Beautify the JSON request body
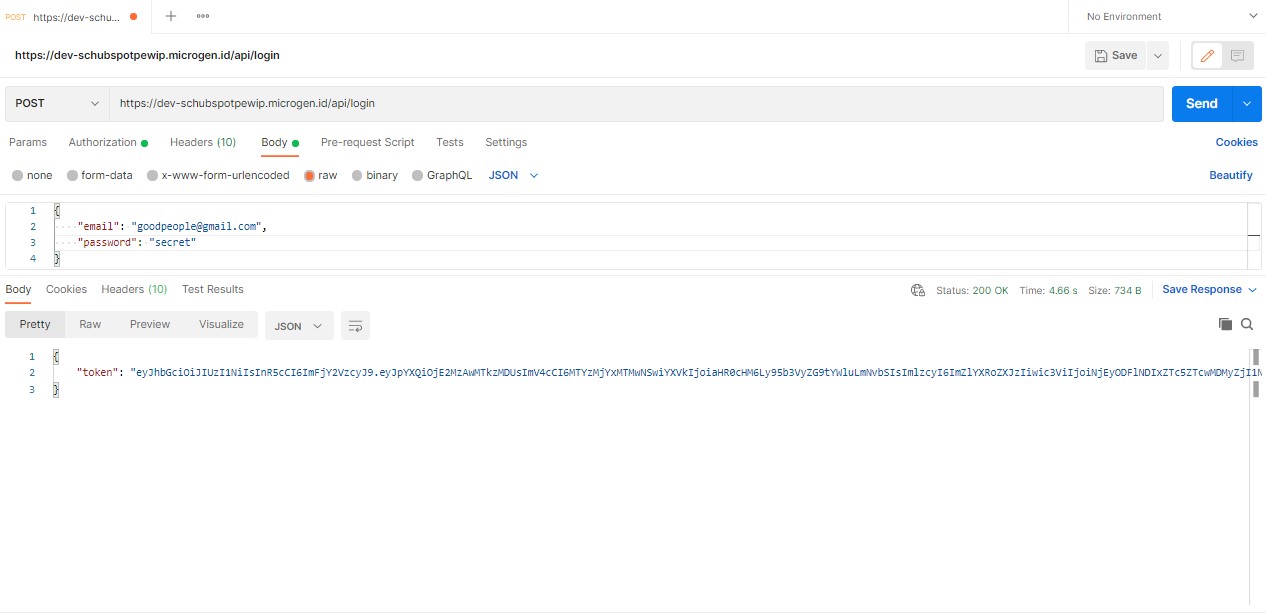The width and height of the screenshot is (1266, 613). coord(1230,175)
